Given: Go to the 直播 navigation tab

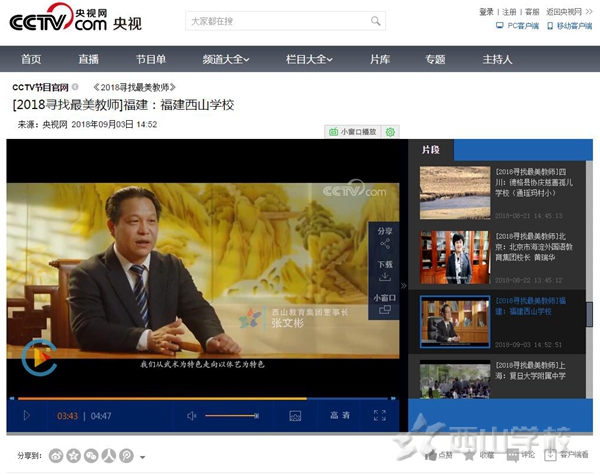Looking at the screenshot, I should pyautogui.click(x=89, y=59).
